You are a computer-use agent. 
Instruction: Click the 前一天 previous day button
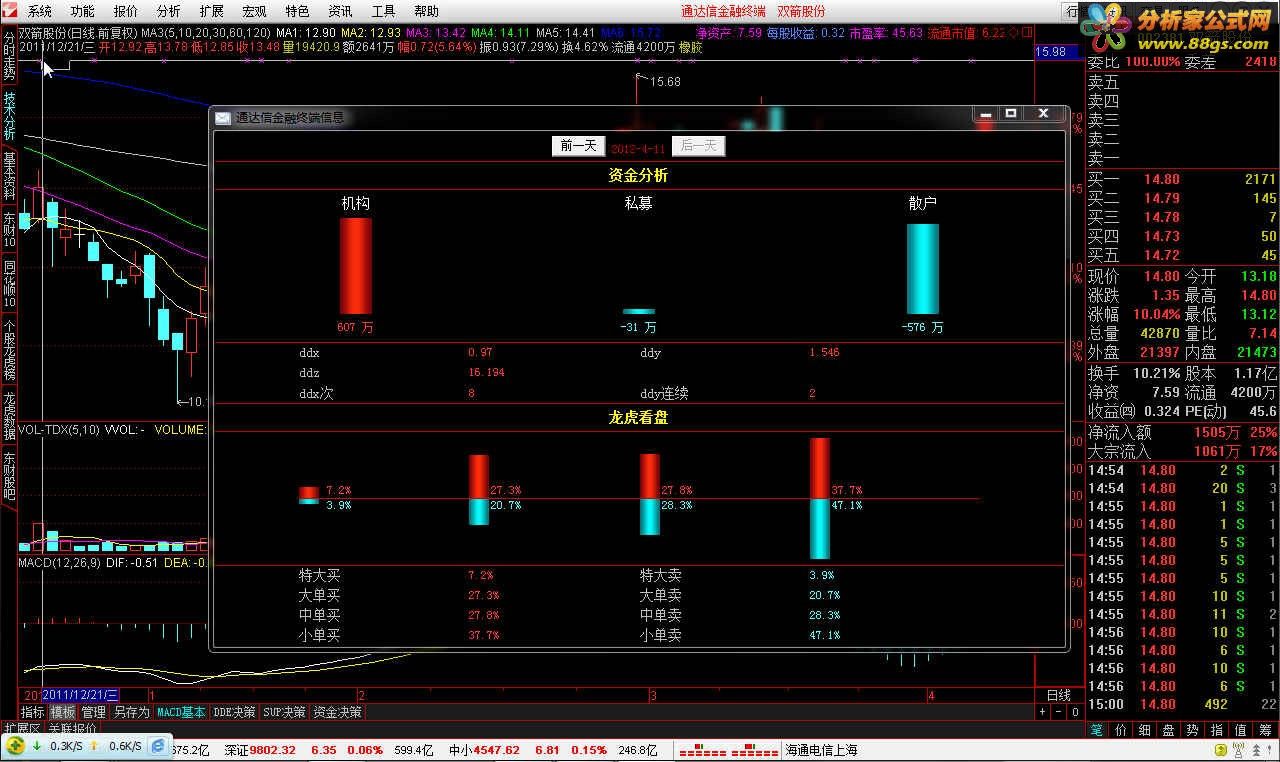point(578,146)
